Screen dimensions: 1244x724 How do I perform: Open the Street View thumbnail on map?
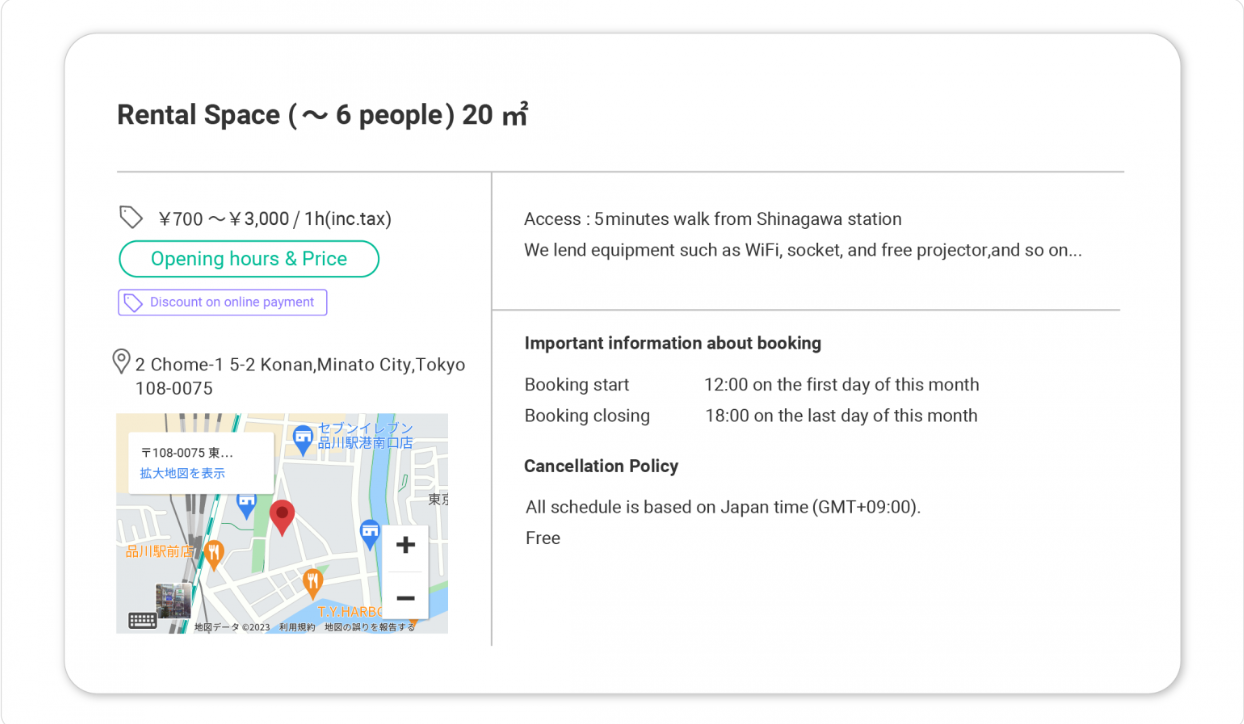coord(173,601)
